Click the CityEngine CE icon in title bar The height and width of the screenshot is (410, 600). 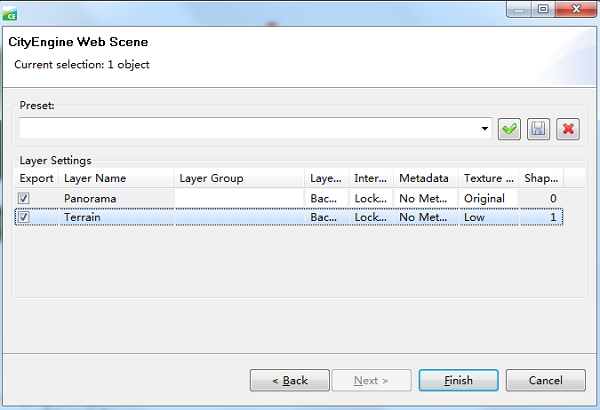[x=10, y=13]
